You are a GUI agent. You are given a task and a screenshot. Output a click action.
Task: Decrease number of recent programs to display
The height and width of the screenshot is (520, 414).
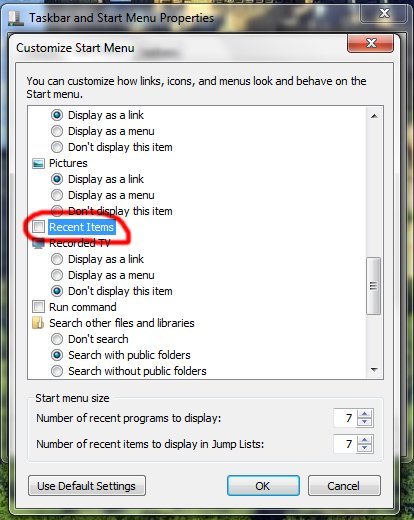click(365, 422)
